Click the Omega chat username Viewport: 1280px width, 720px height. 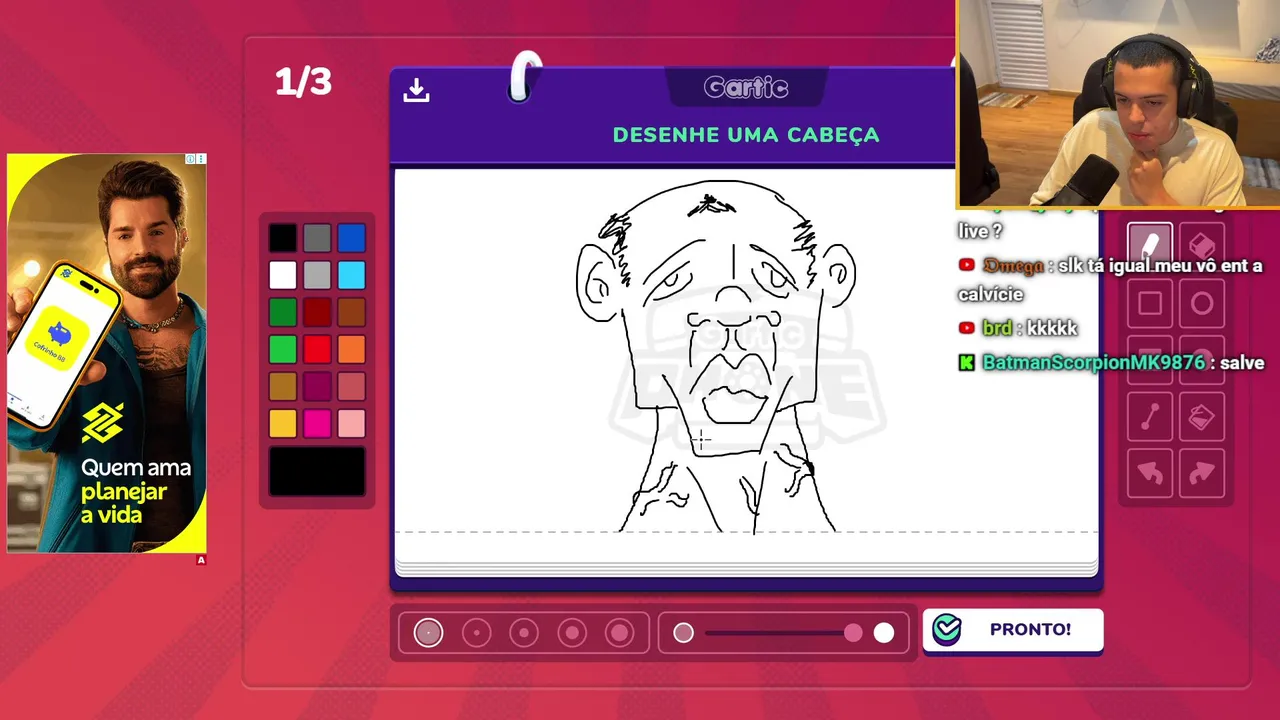1013,266
